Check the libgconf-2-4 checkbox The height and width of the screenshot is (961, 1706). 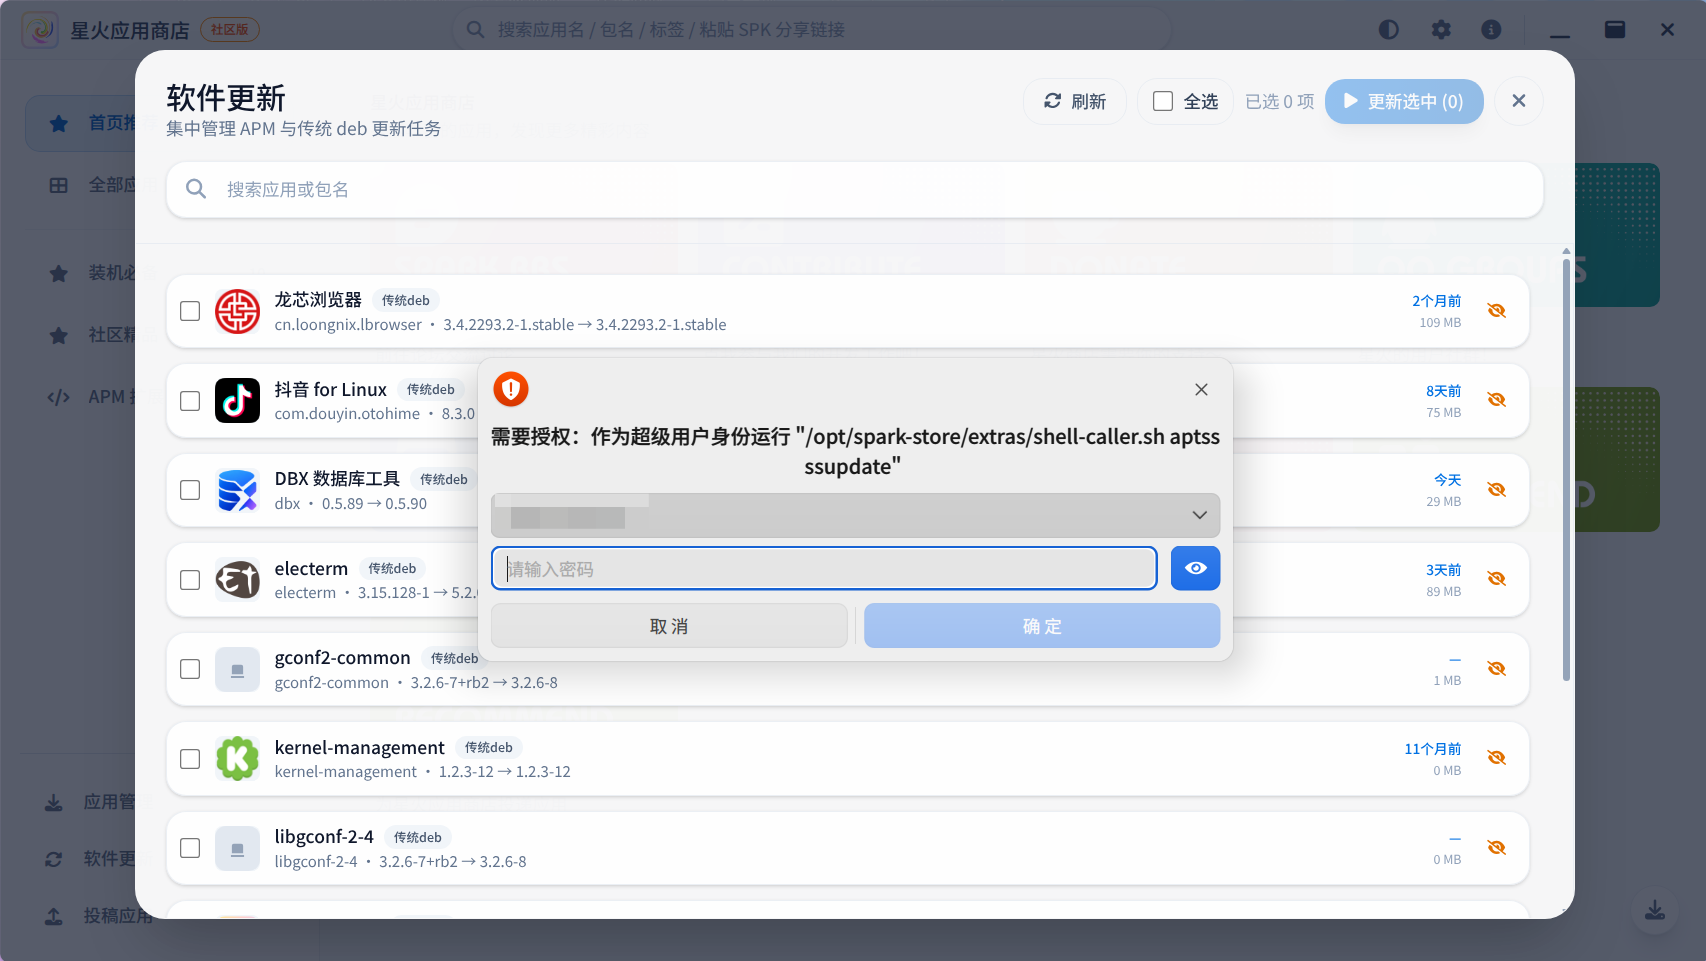click(x=190, y=848)
